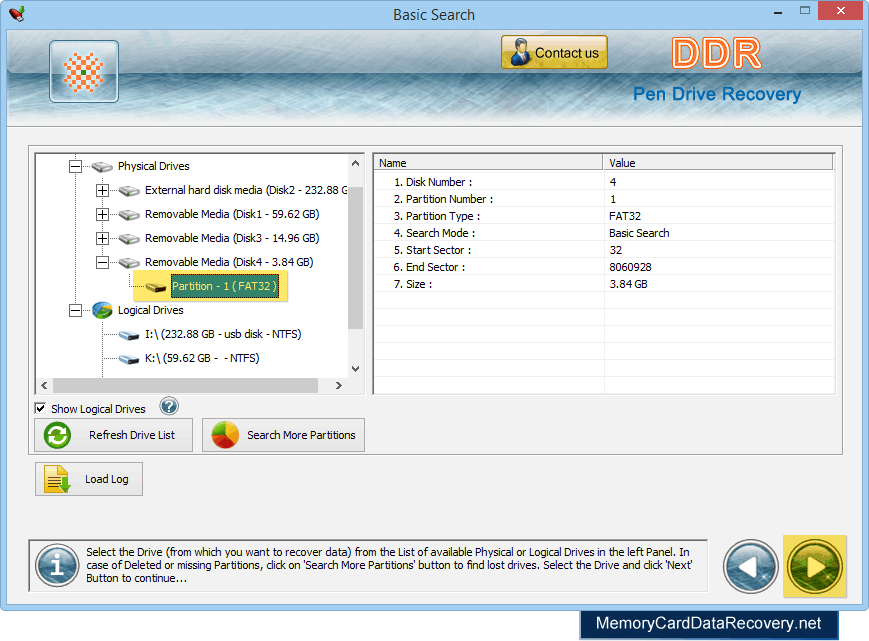The width and height of the screenshot is (869, 641).
Task: Select Removable Media (Disk4 - 3.84 GB)
Action: (229, 261)
